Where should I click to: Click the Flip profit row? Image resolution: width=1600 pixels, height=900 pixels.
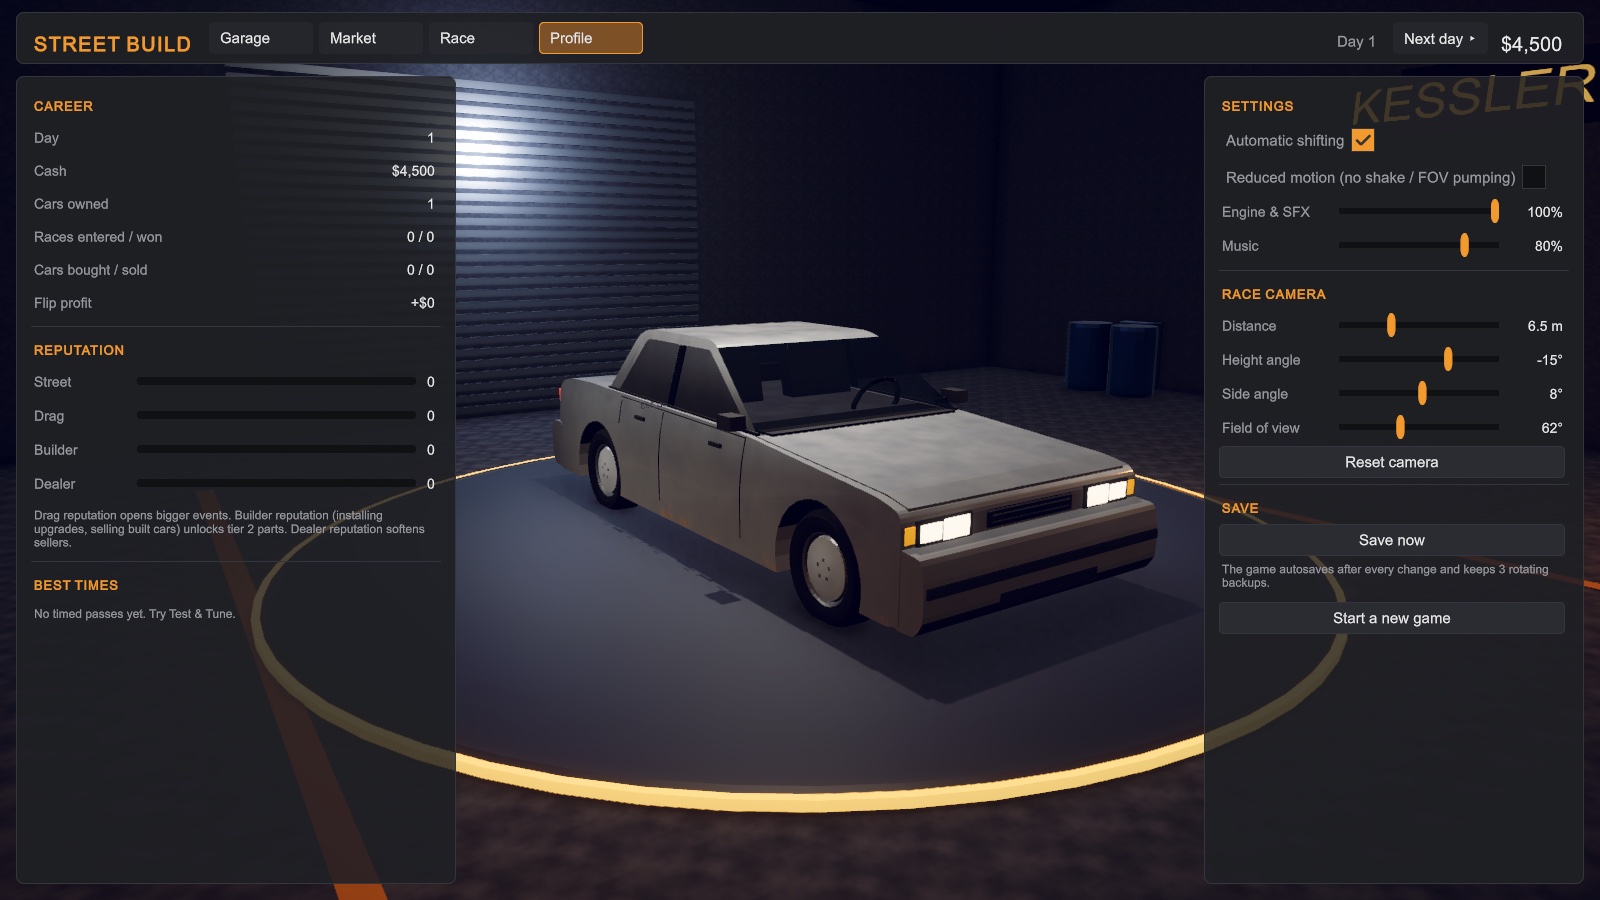coord(234,303)
